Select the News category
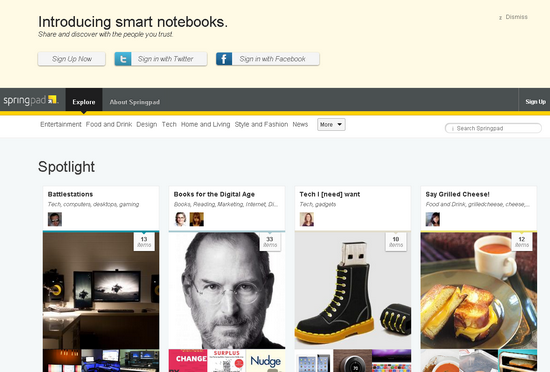The height and width of the screenshot is (372, 550). (x=300, y=124)
